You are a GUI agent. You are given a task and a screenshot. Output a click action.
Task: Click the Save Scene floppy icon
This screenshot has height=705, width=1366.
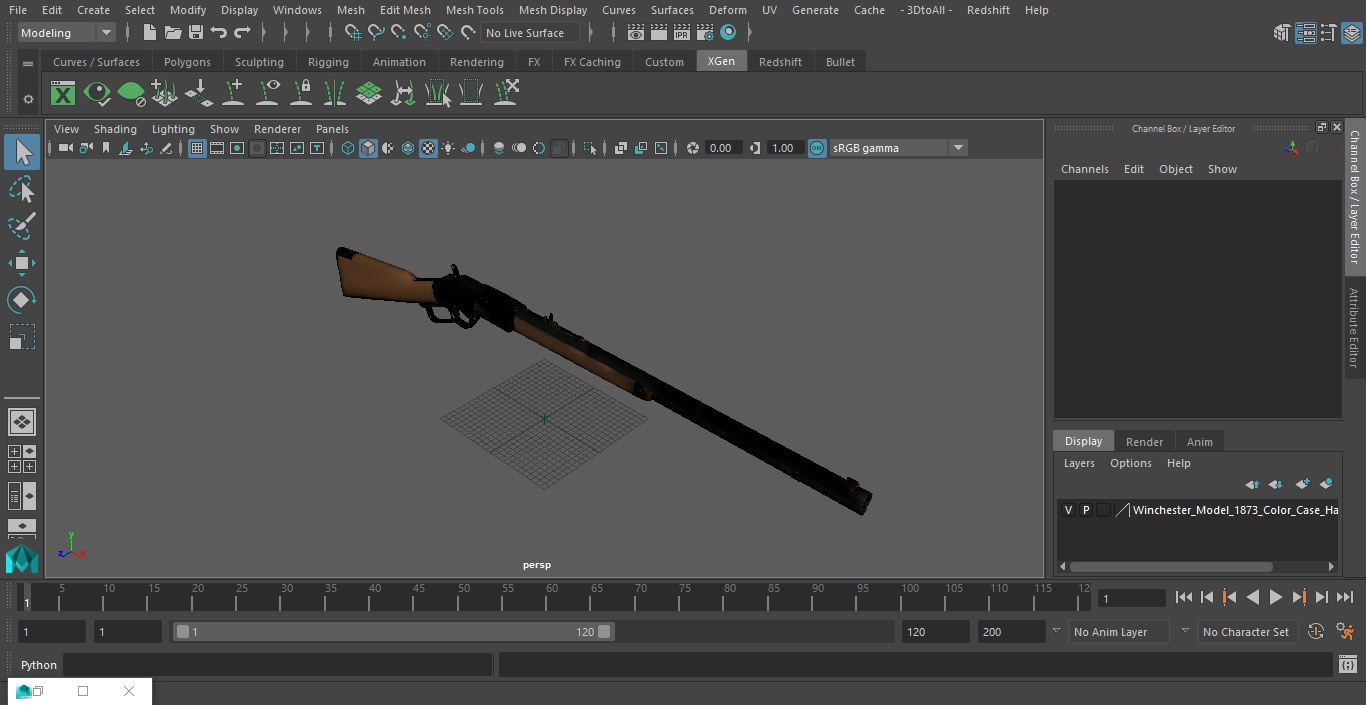point(196,33)
